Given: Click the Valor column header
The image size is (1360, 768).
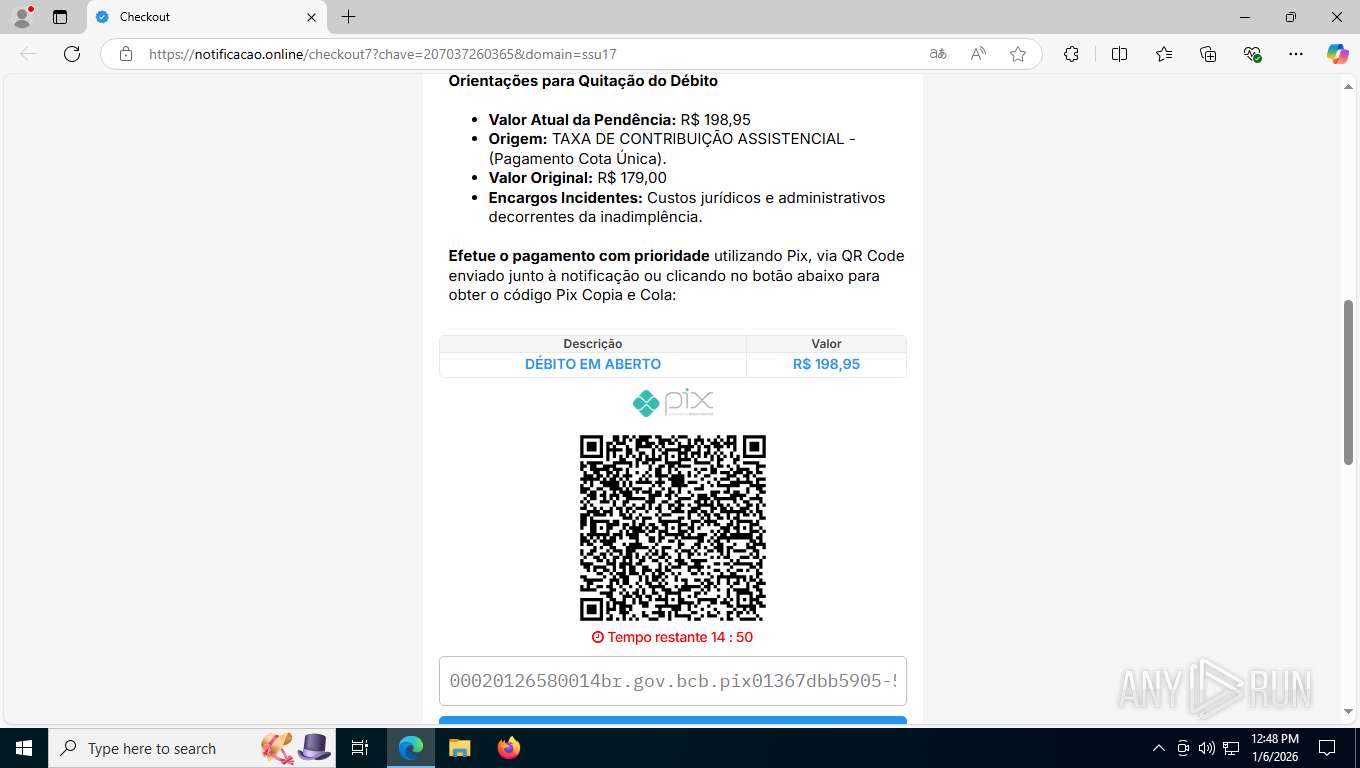Looking at the screenshot, I should point(826,344).
